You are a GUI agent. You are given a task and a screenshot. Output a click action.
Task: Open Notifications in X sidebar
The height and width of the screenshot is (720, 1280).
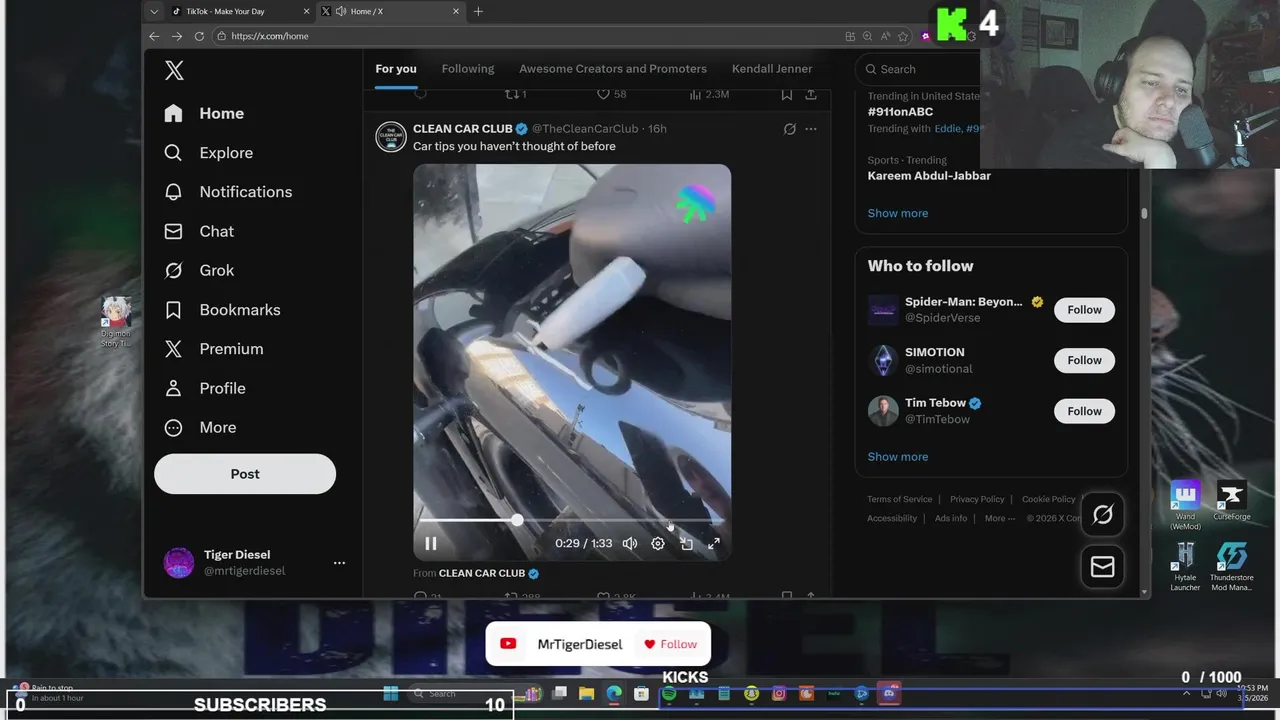(228, 192)
